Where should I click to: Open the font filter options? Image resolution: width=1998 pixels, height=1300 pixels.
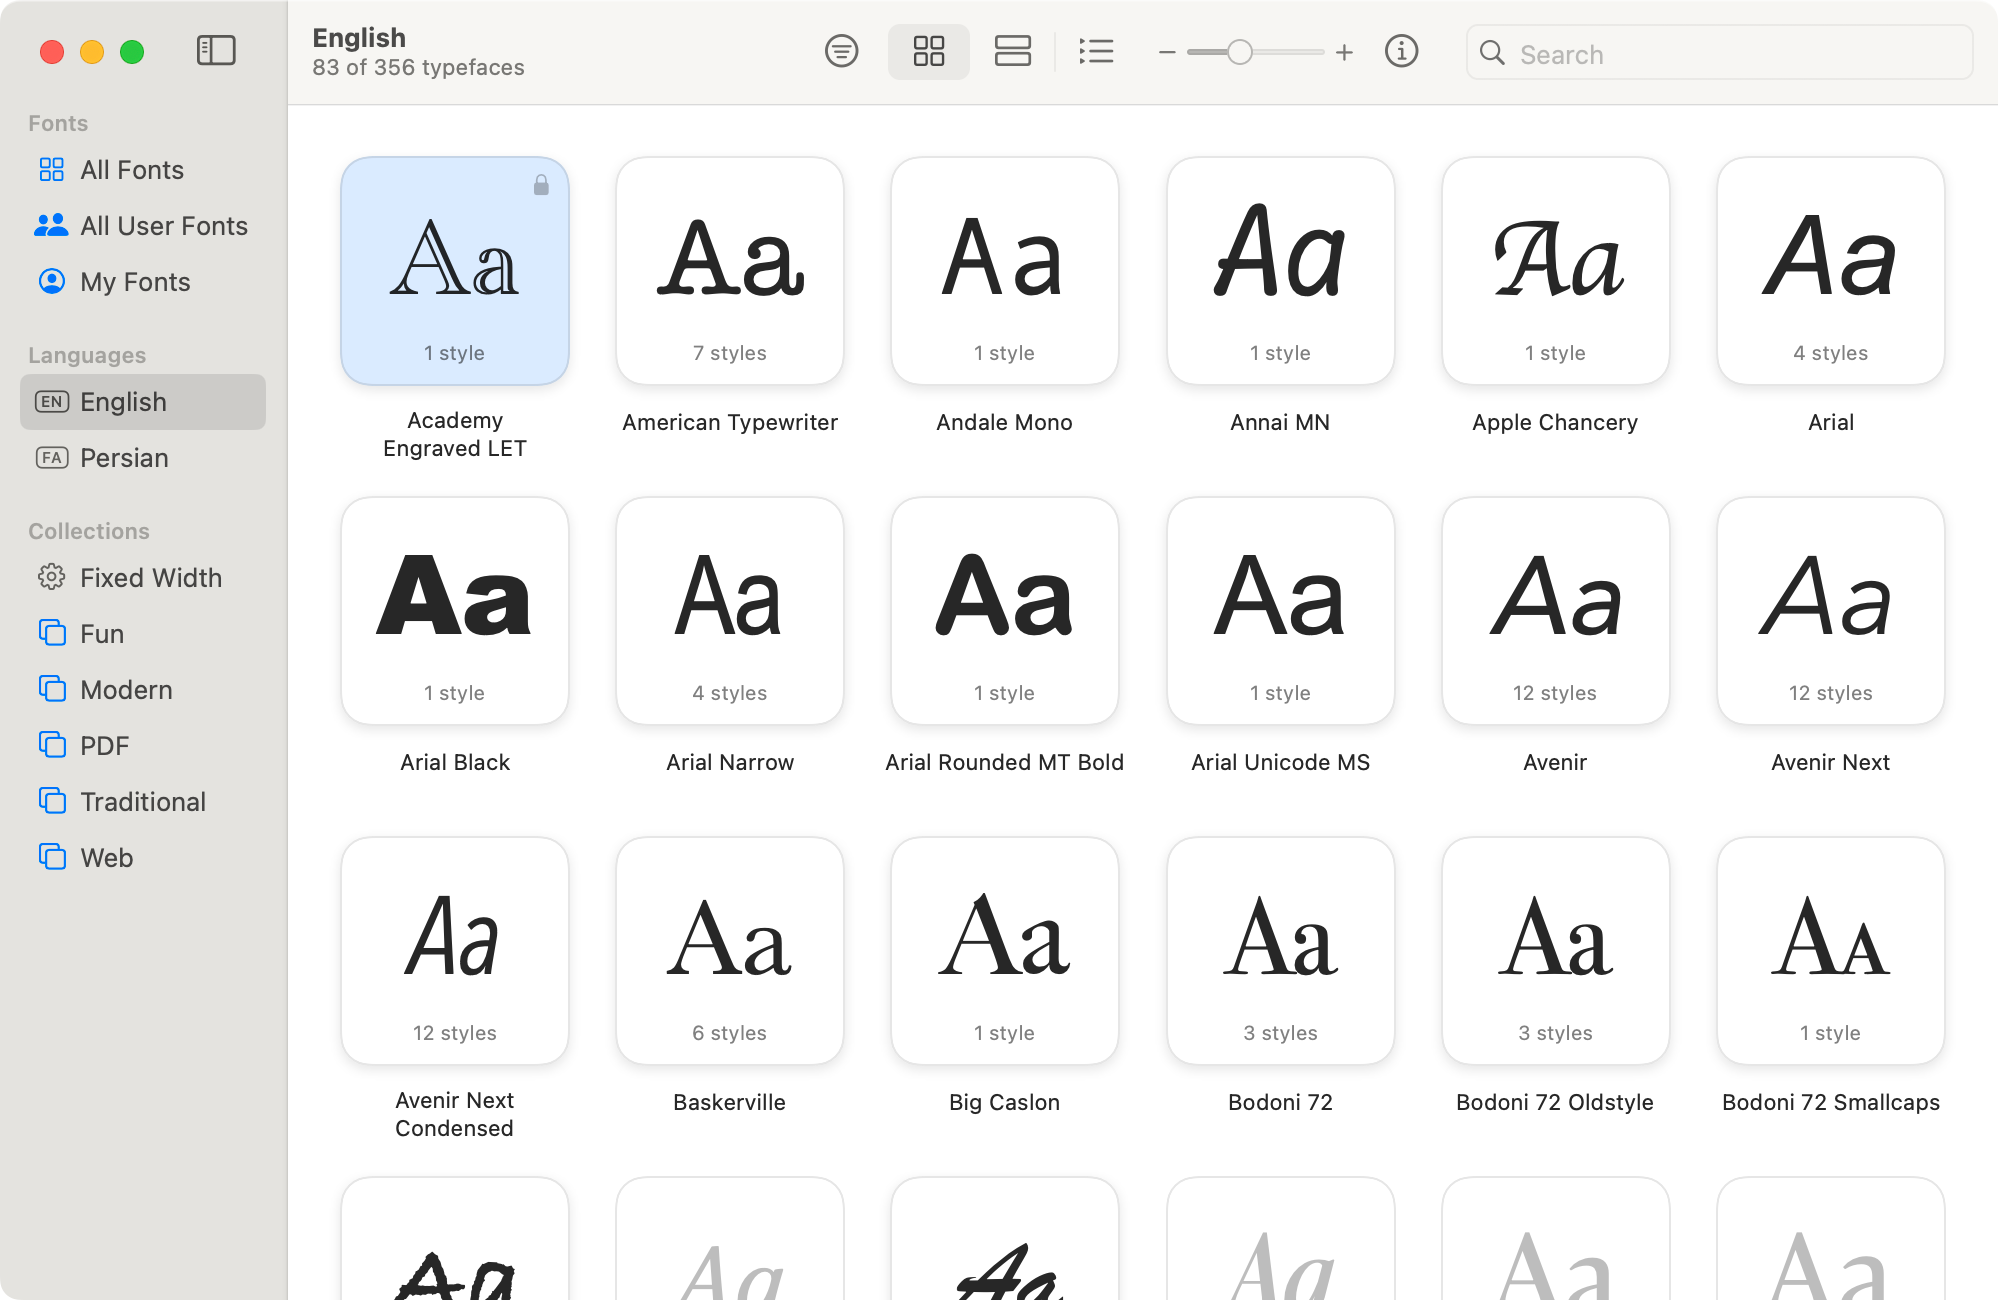click(842, 51)
